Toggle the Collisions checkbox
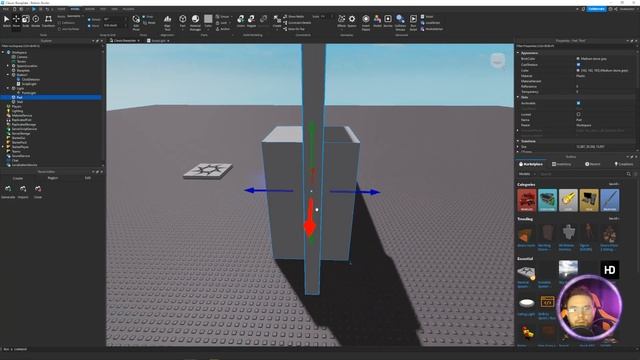 pos(59,23)
